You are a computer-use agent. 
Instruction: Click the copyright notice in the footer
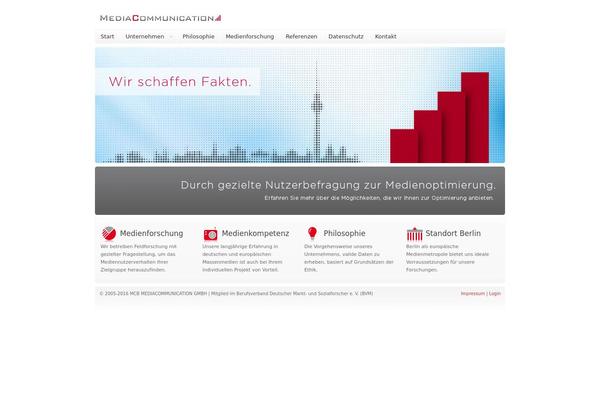236,294
